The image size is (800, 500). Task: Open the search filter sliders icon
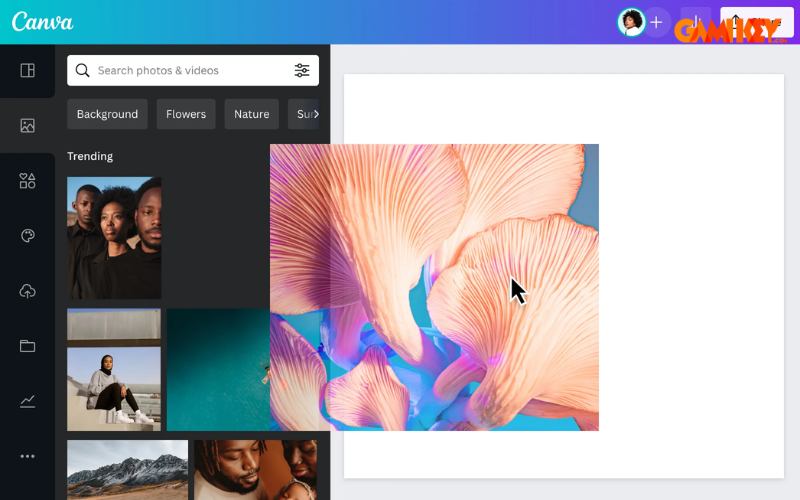302,70
